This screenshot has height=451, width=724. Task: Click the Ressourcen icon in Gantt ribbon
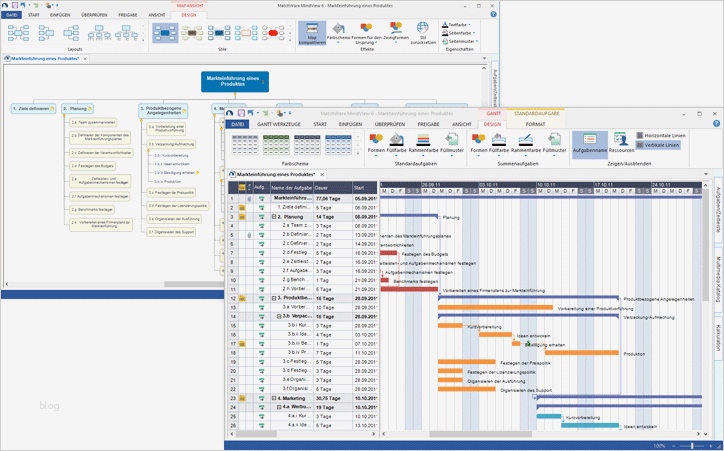pos(621,142)
